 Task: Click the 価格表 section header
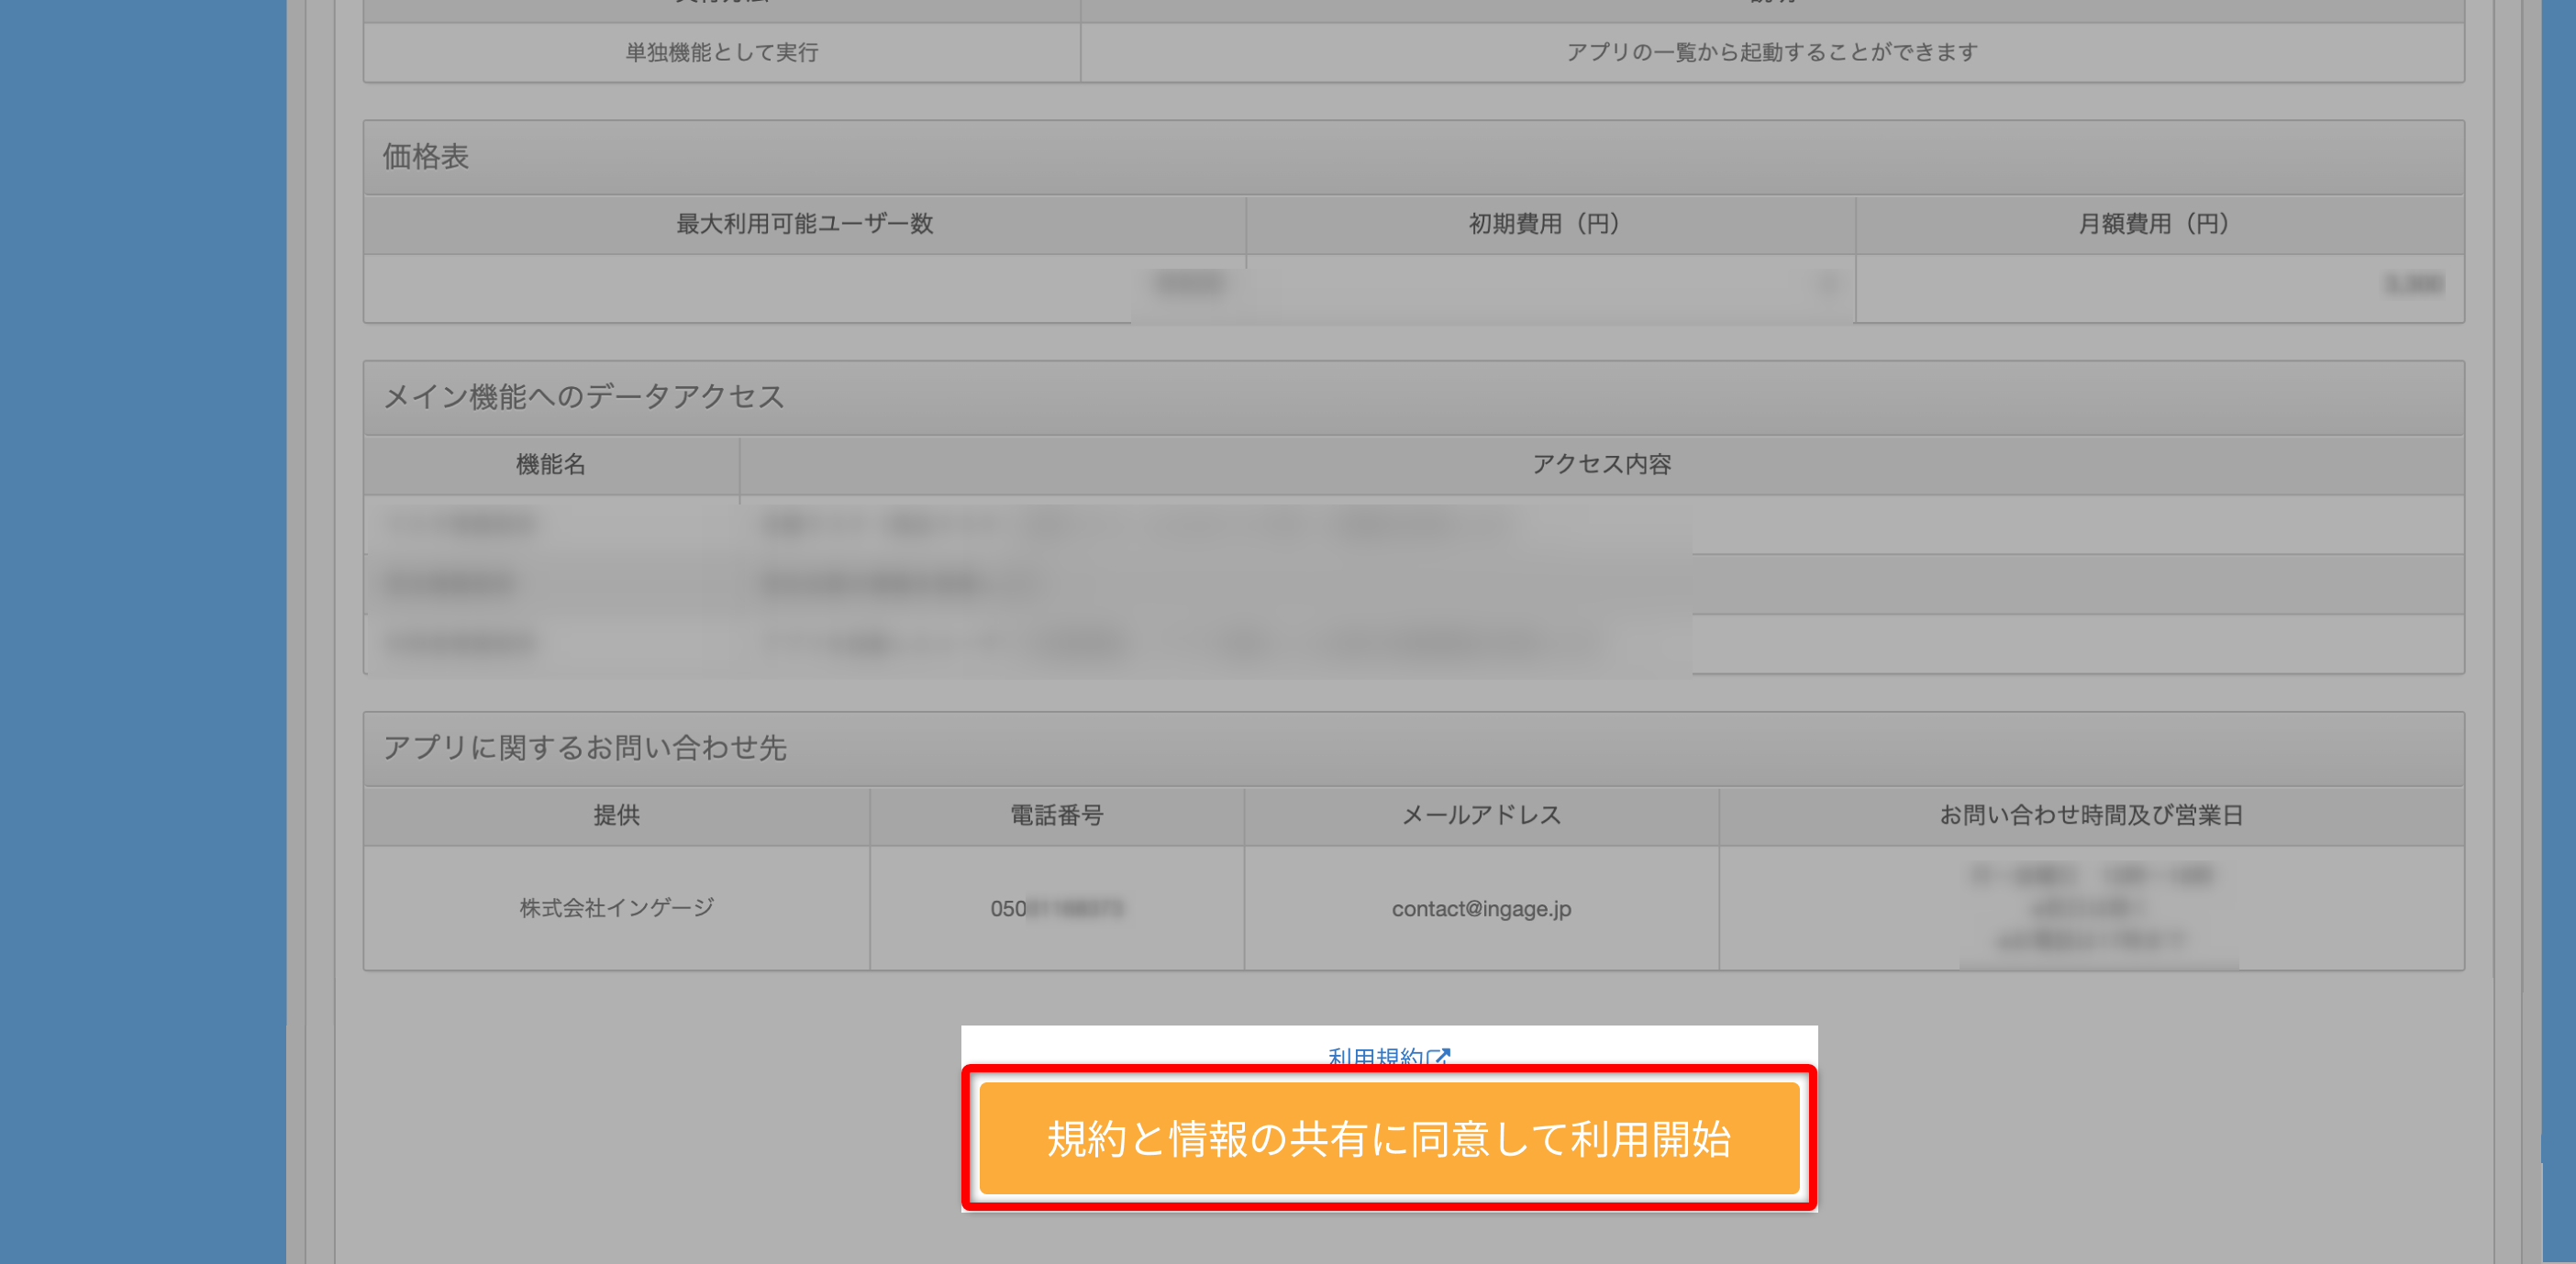click(x=426, y=157)
